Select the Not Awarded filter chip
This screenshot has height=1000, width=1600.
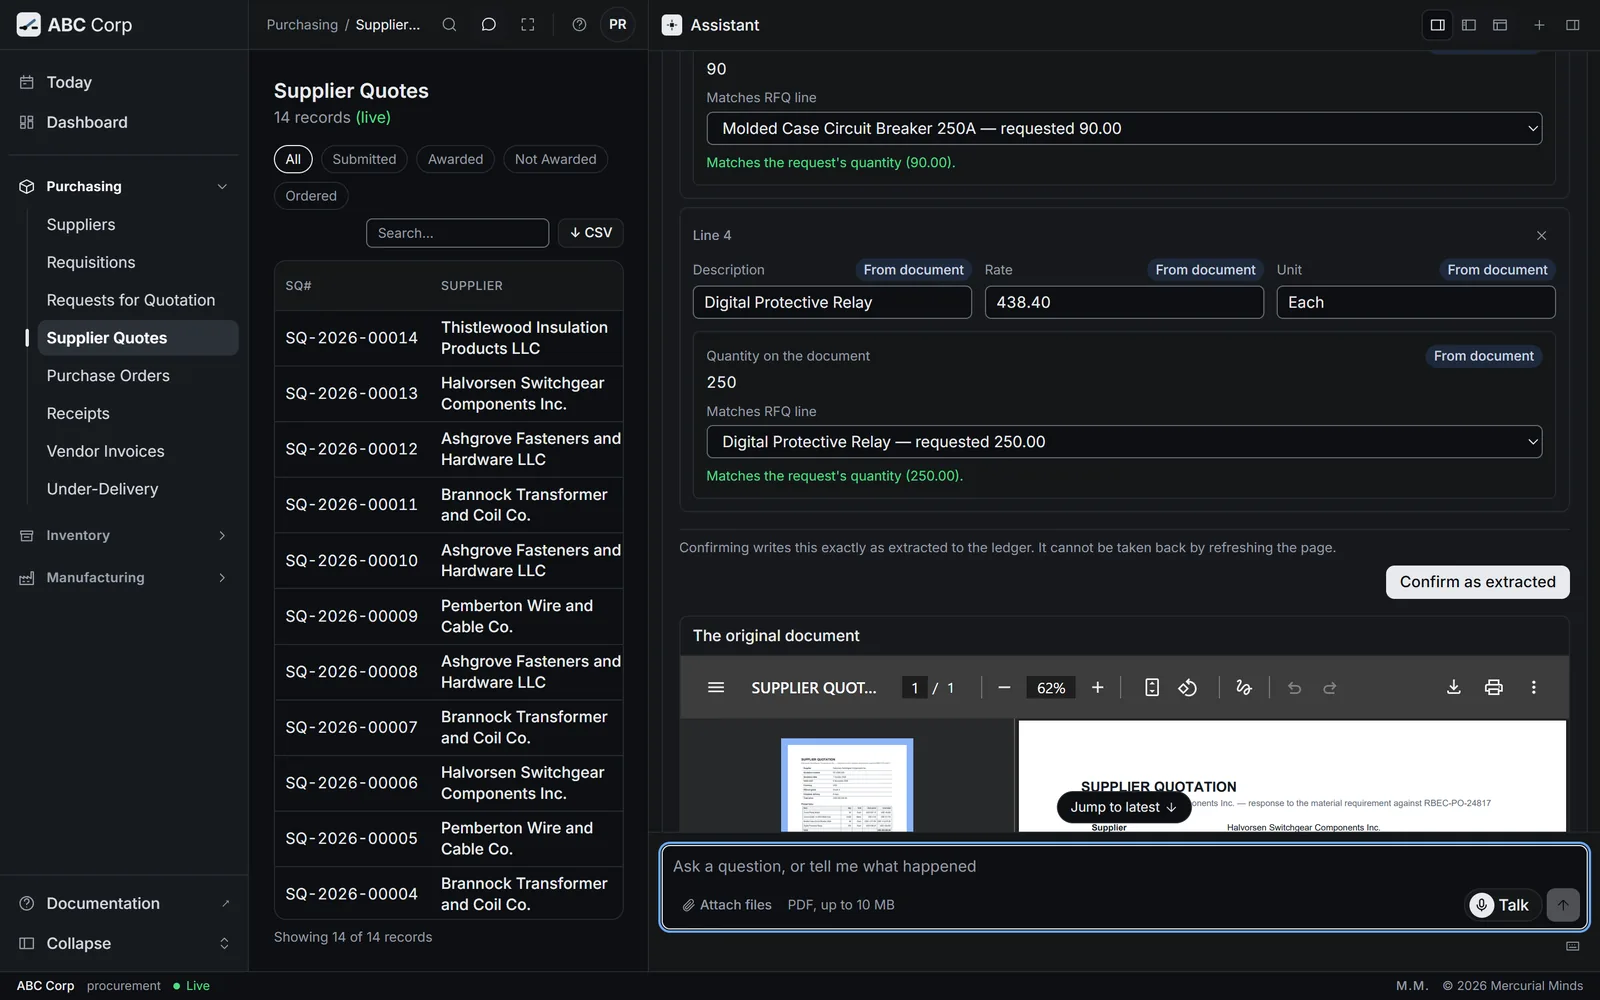555,159
